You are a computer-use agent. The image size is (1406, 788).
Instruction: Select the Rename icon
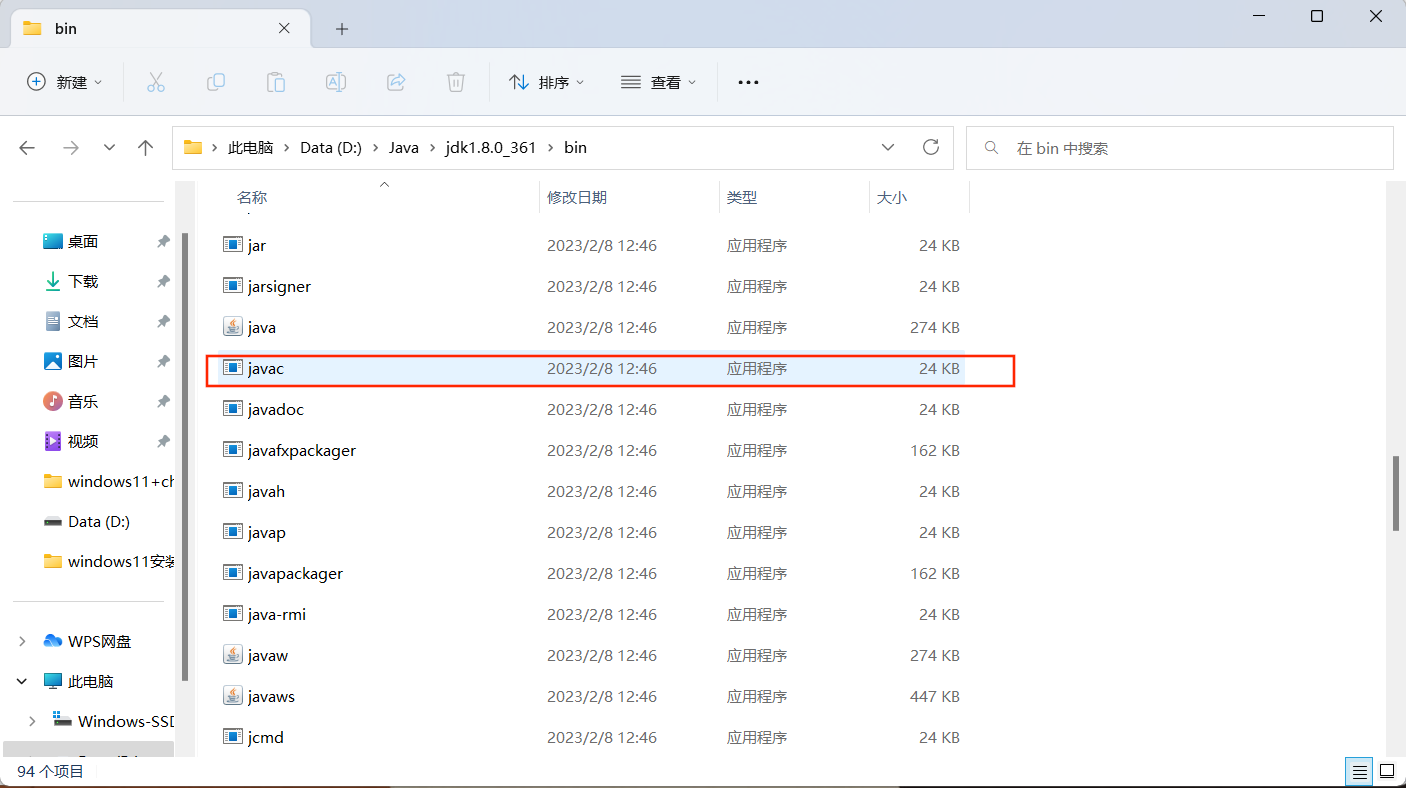336,82
